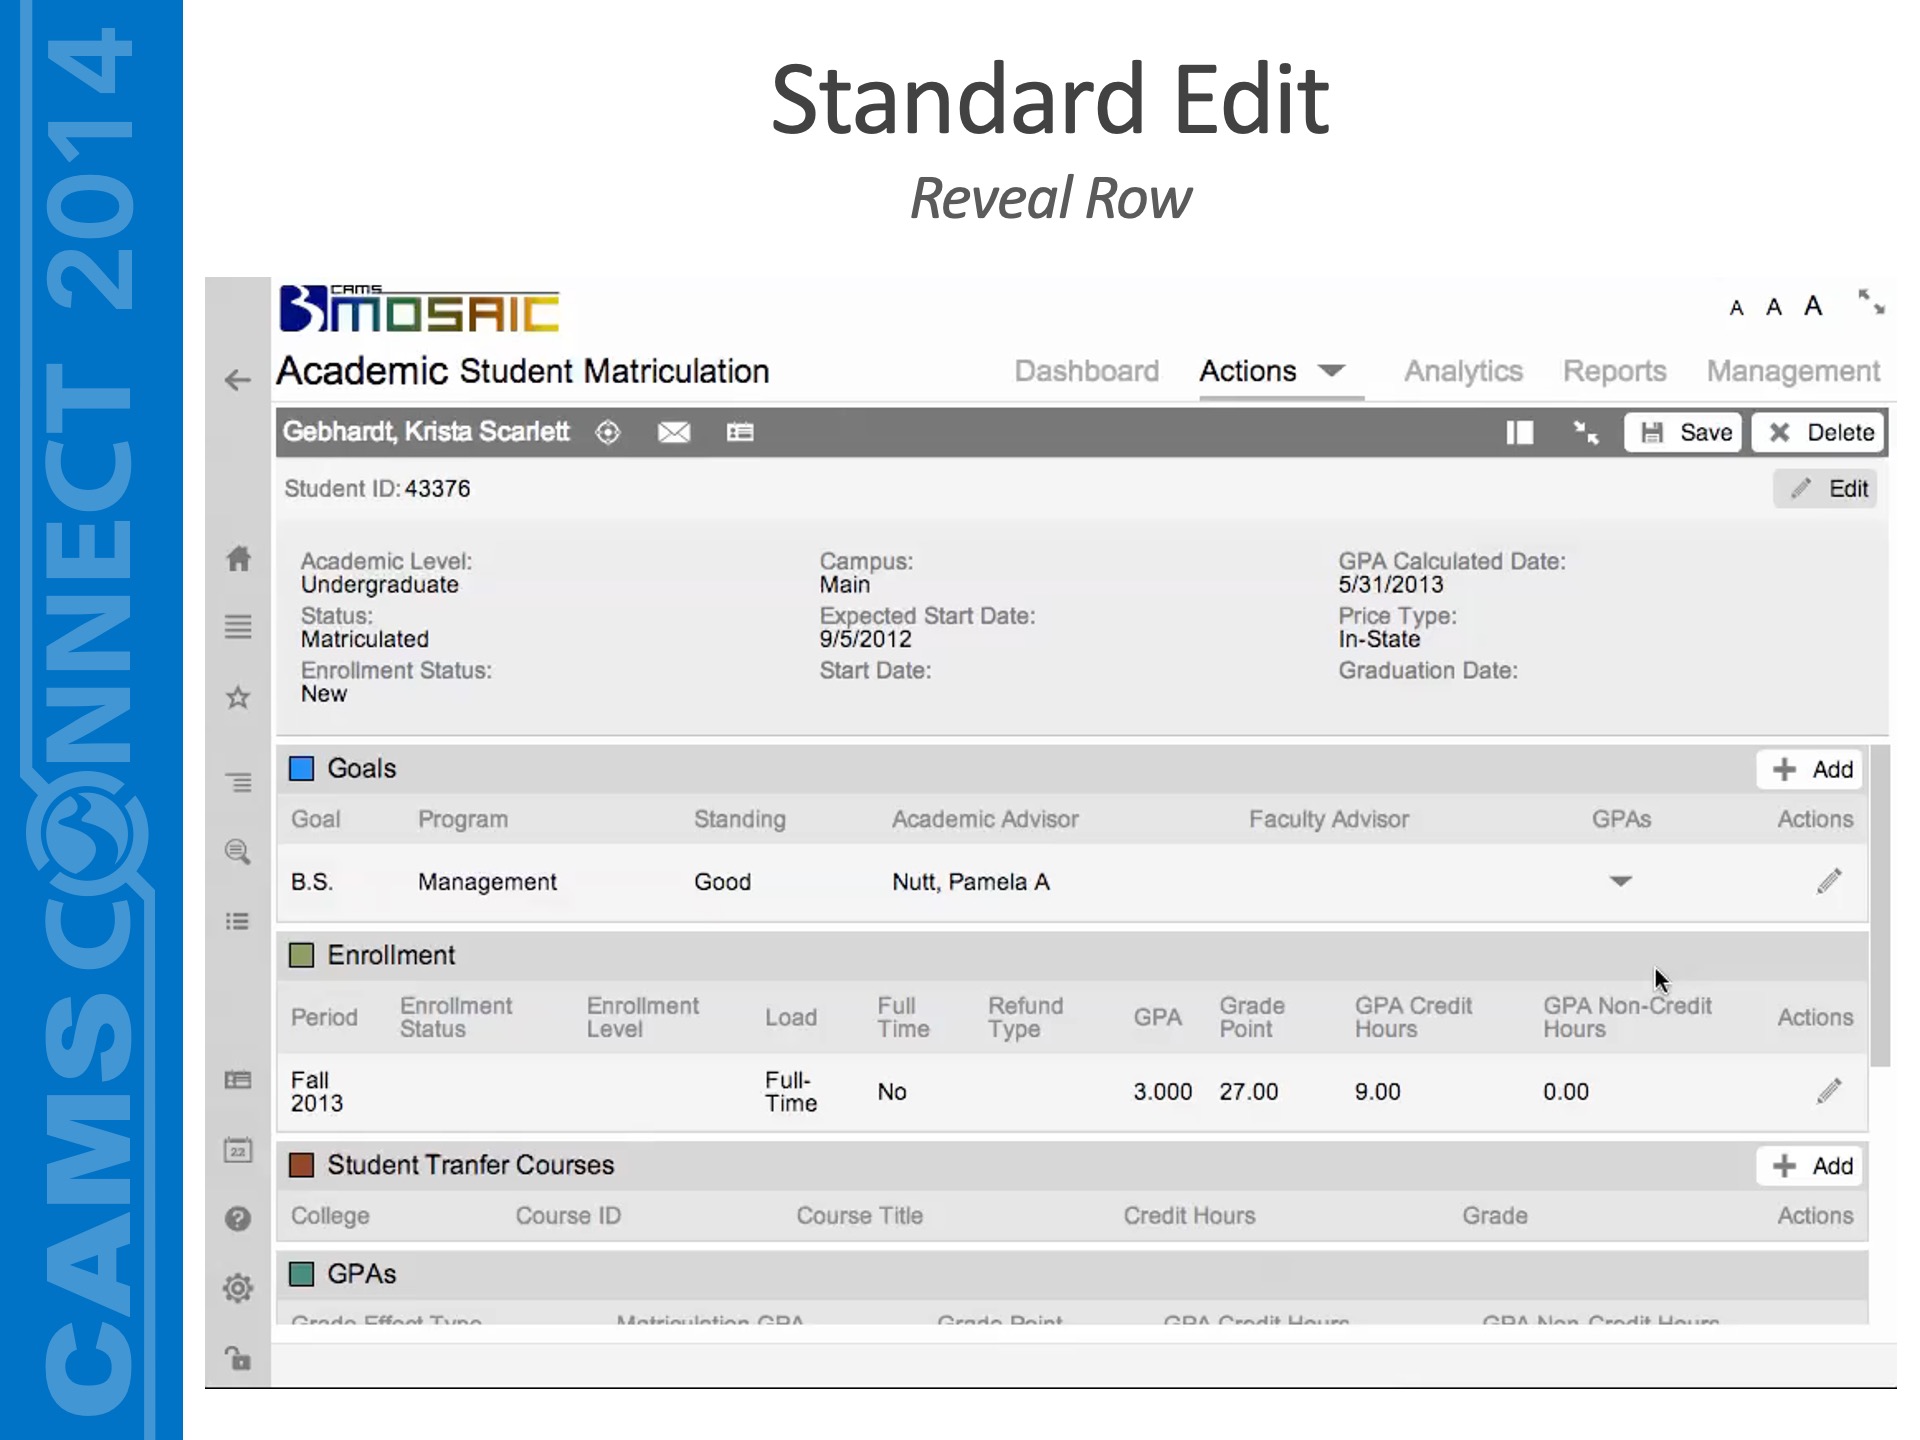Image resolution: width=1920 pixels, height=1440 pixels.
Task: Toggle the Goals section blue square
Action: 301,768
